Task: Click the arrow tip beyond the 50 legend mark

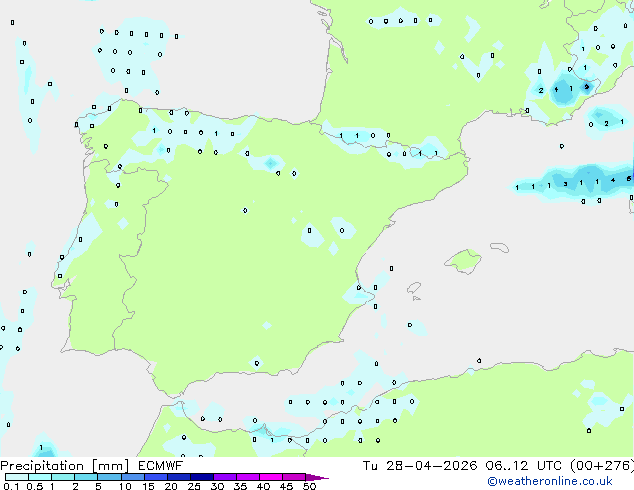Action: pyautogui.click(x=317, y=477)
